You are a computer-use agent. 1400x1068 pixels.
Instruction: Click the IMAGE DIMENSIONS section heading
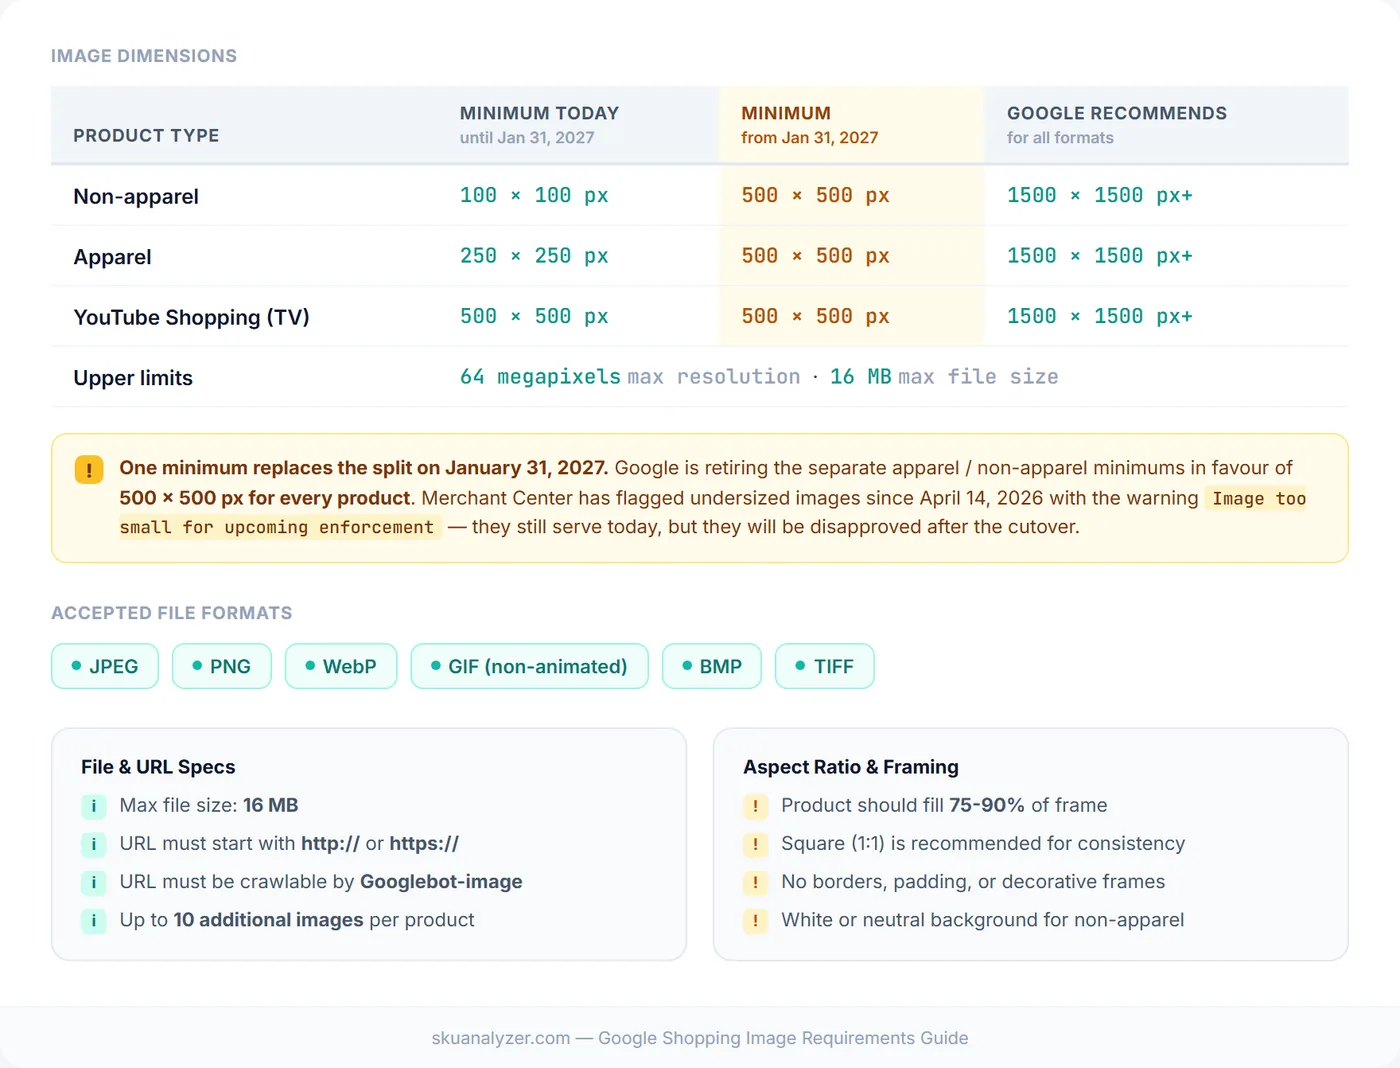pyautogui.click(x=144, y=56)
